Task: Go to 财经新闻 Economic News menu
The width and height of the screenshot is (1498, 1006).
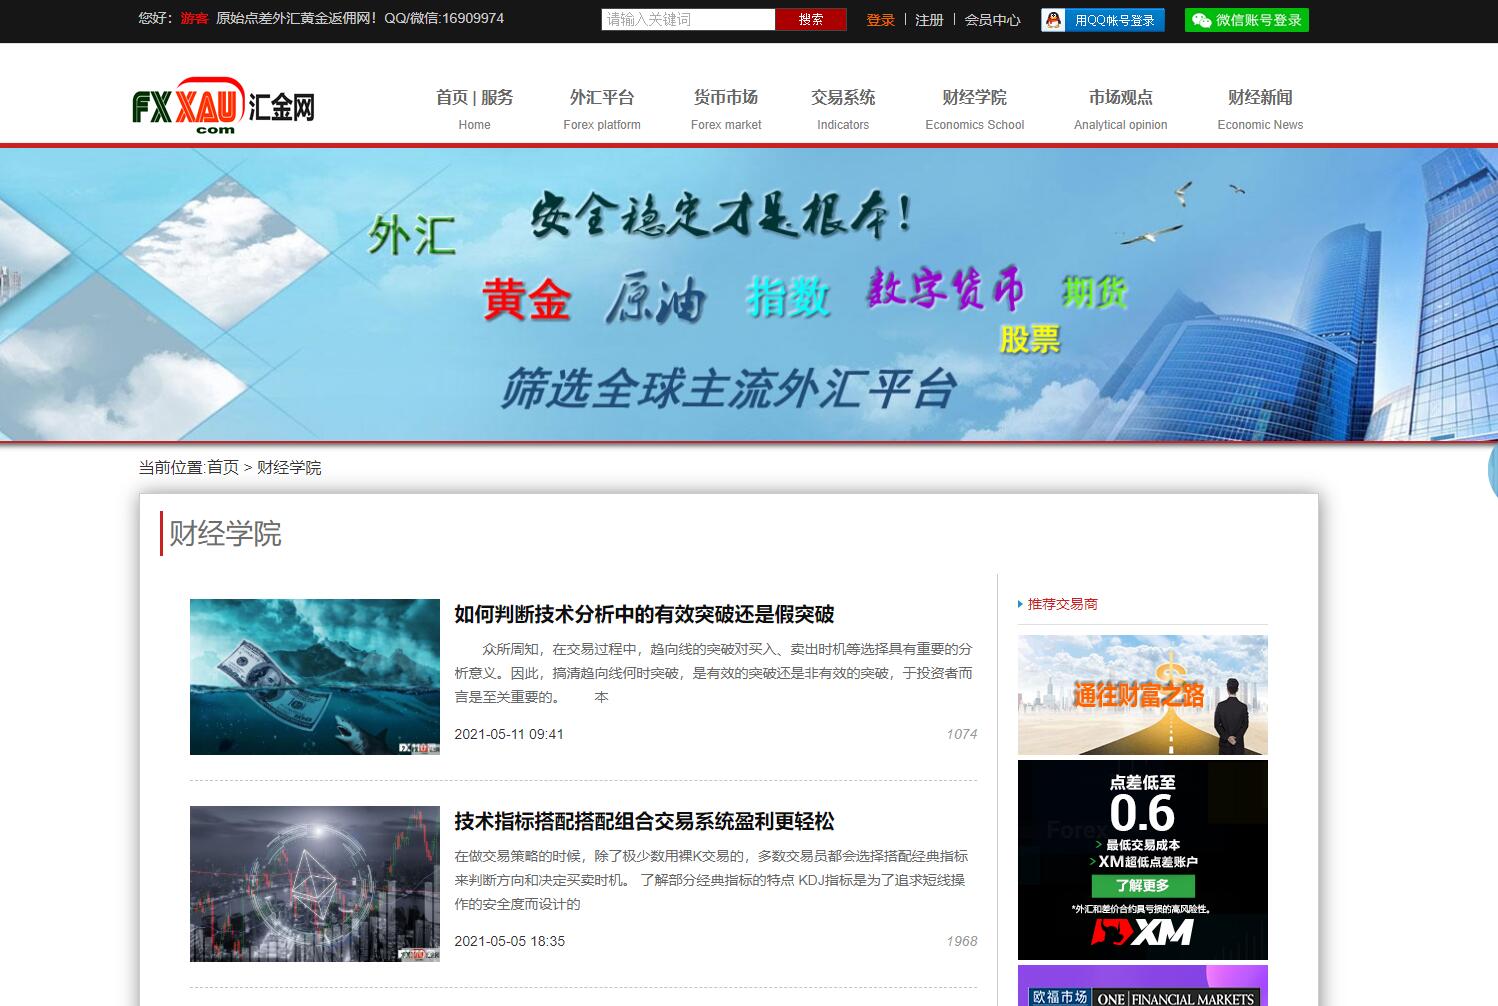Action: [x=1260, y=108]
